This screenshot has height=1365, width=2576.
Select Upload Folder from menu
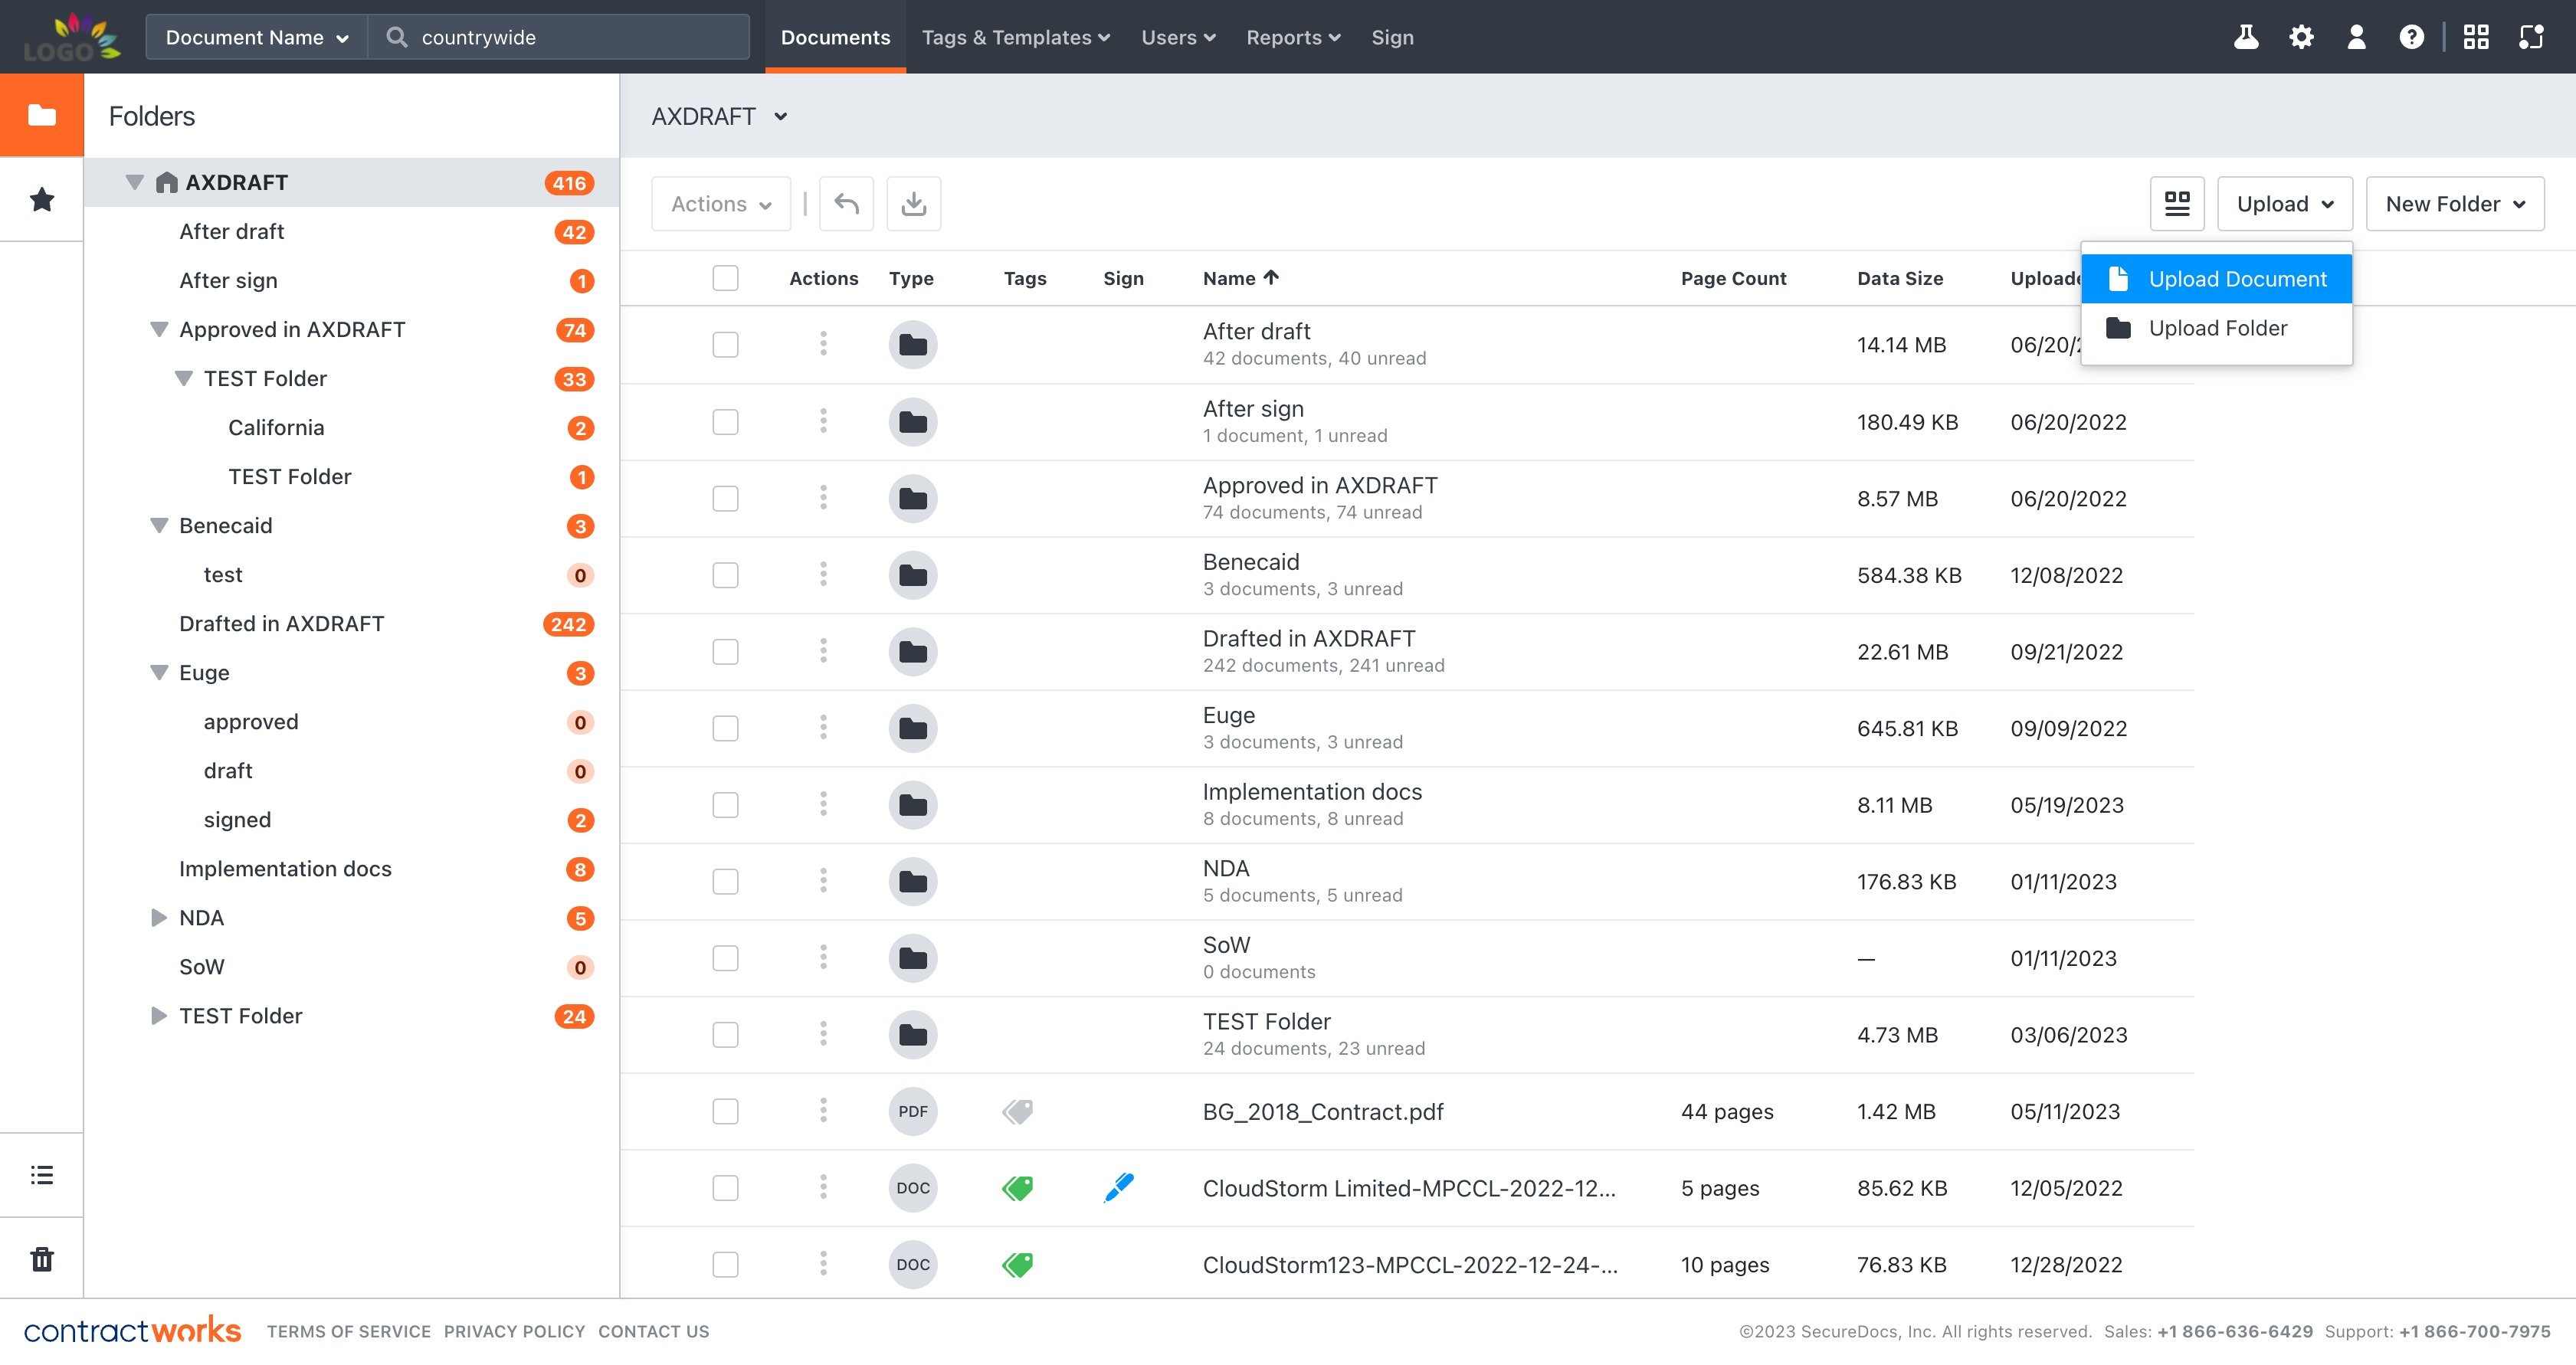point(2216,328)
